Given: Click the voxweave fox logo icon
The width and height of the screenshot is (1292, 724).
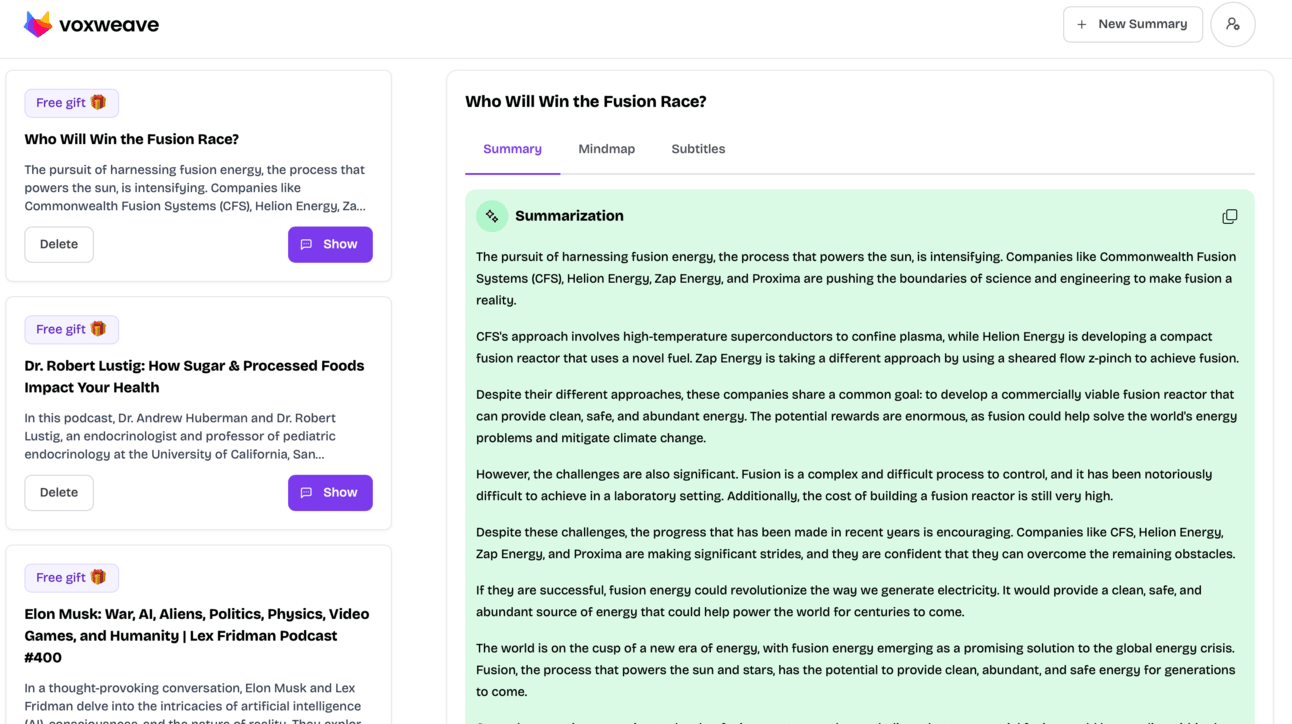Looking at the screenshot, I should click(x=38, y=24).
